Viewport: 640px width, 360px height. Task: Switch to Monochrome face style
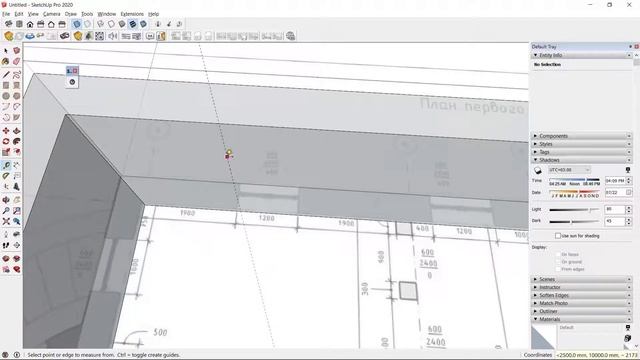[x=143, y=24]
